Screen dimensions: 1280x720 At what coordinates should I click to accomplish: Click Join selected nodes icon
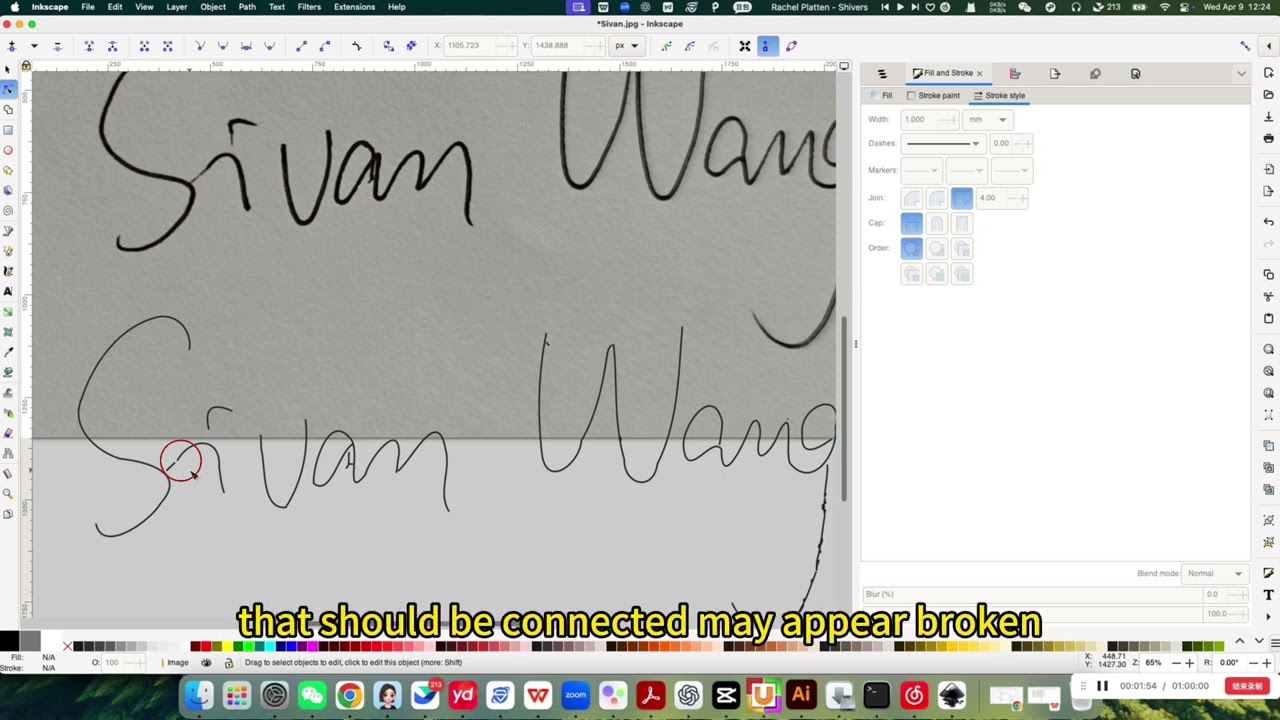click(x=89, y=46)
